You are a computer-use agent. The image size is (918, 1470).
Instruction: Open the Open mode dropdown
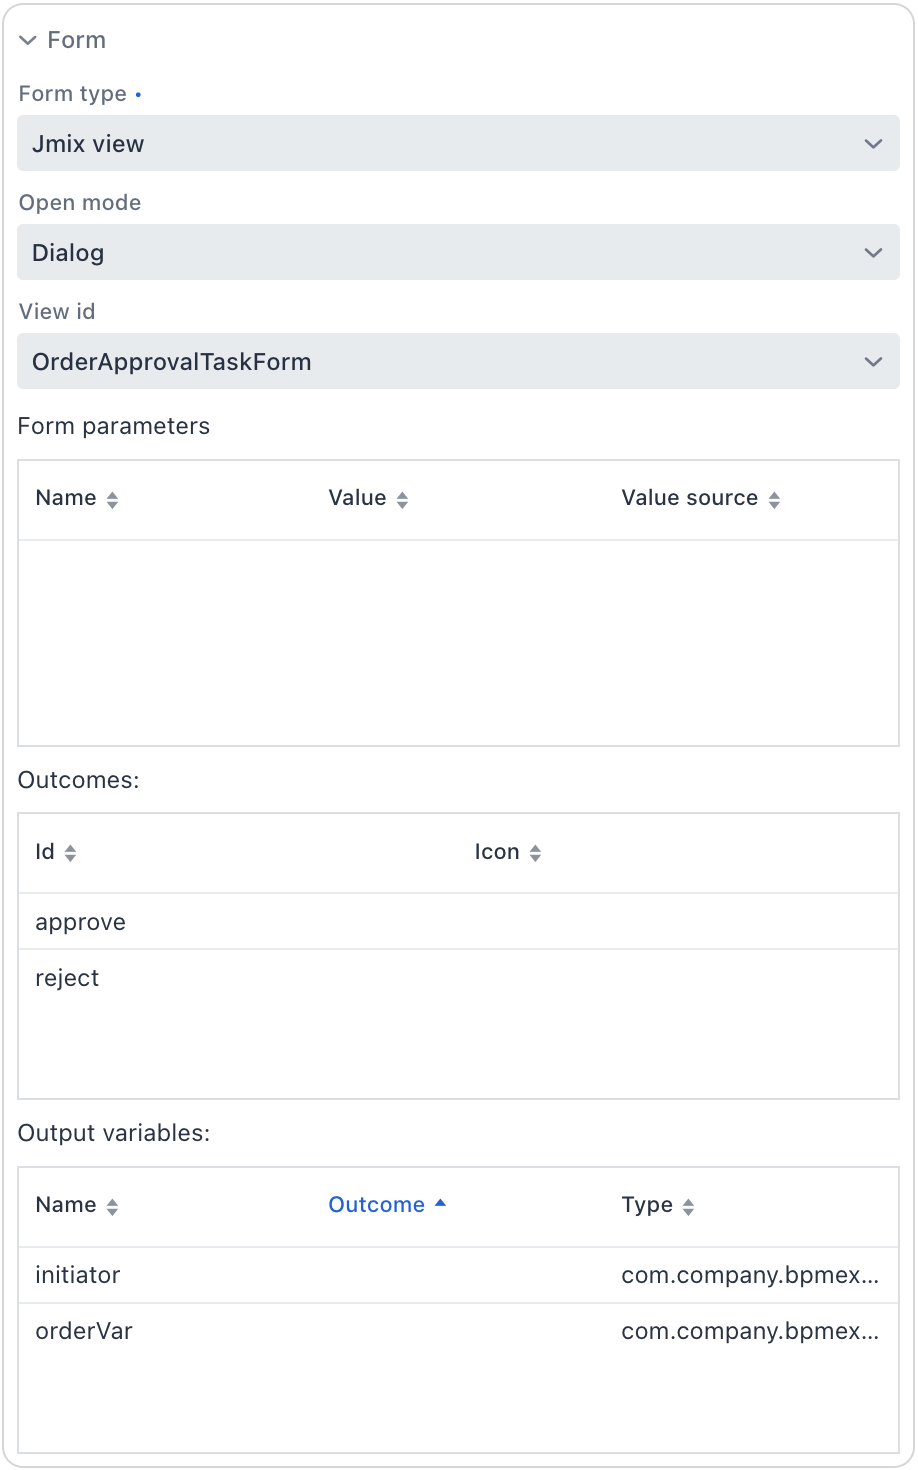click(x=872, y=253)
